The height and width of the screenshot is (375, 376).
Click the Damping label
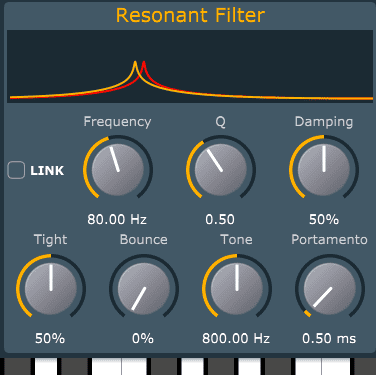pos(324,122)
